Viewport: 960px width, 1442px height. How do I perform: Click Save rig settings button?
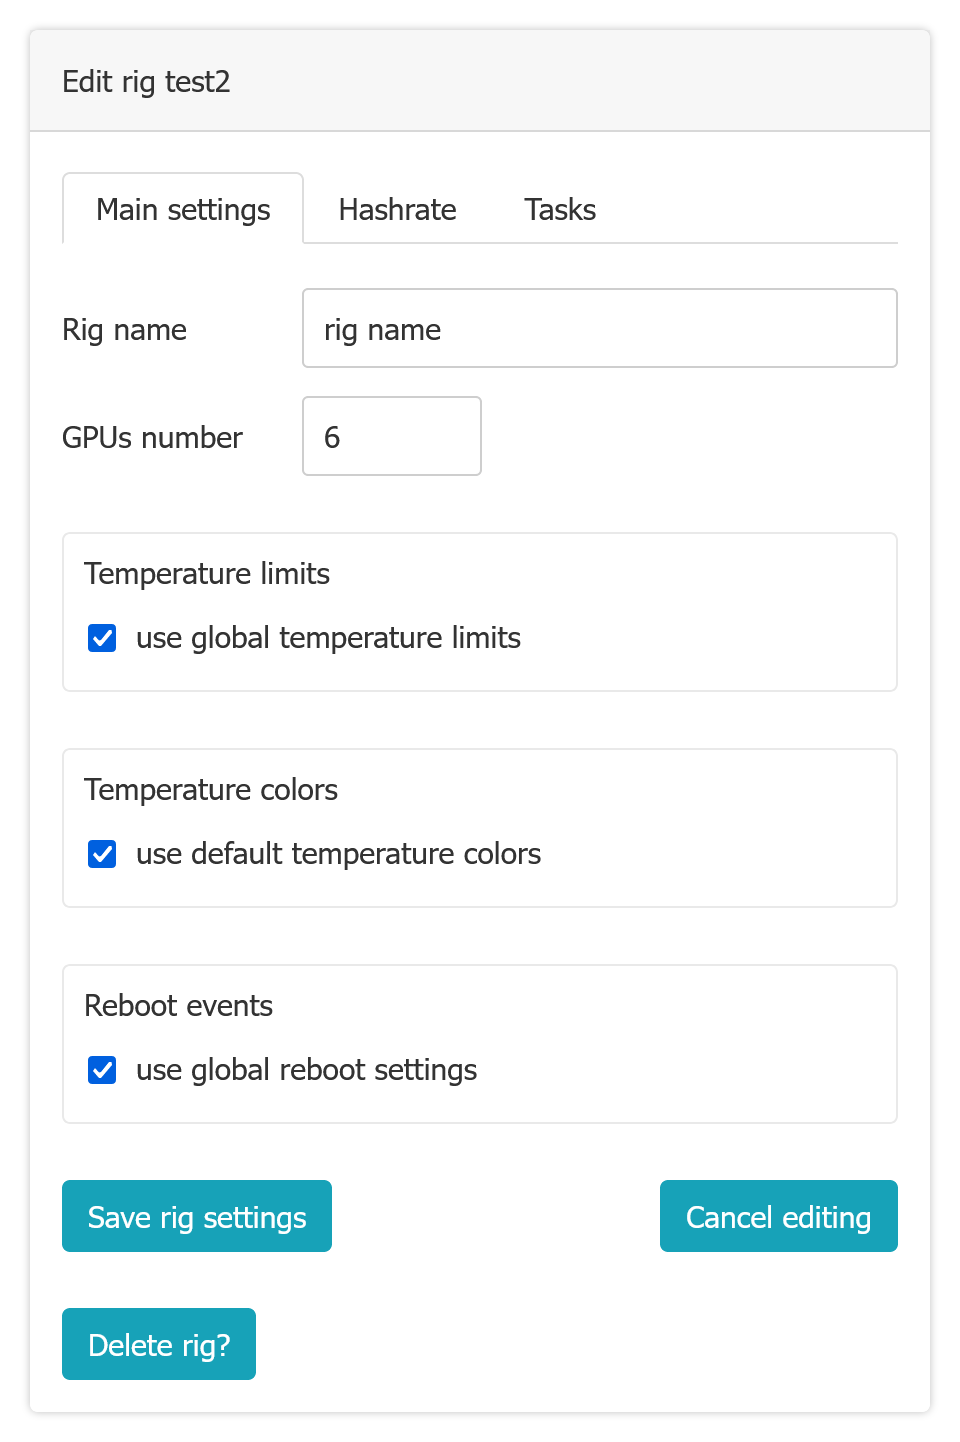pos(196,1216)
